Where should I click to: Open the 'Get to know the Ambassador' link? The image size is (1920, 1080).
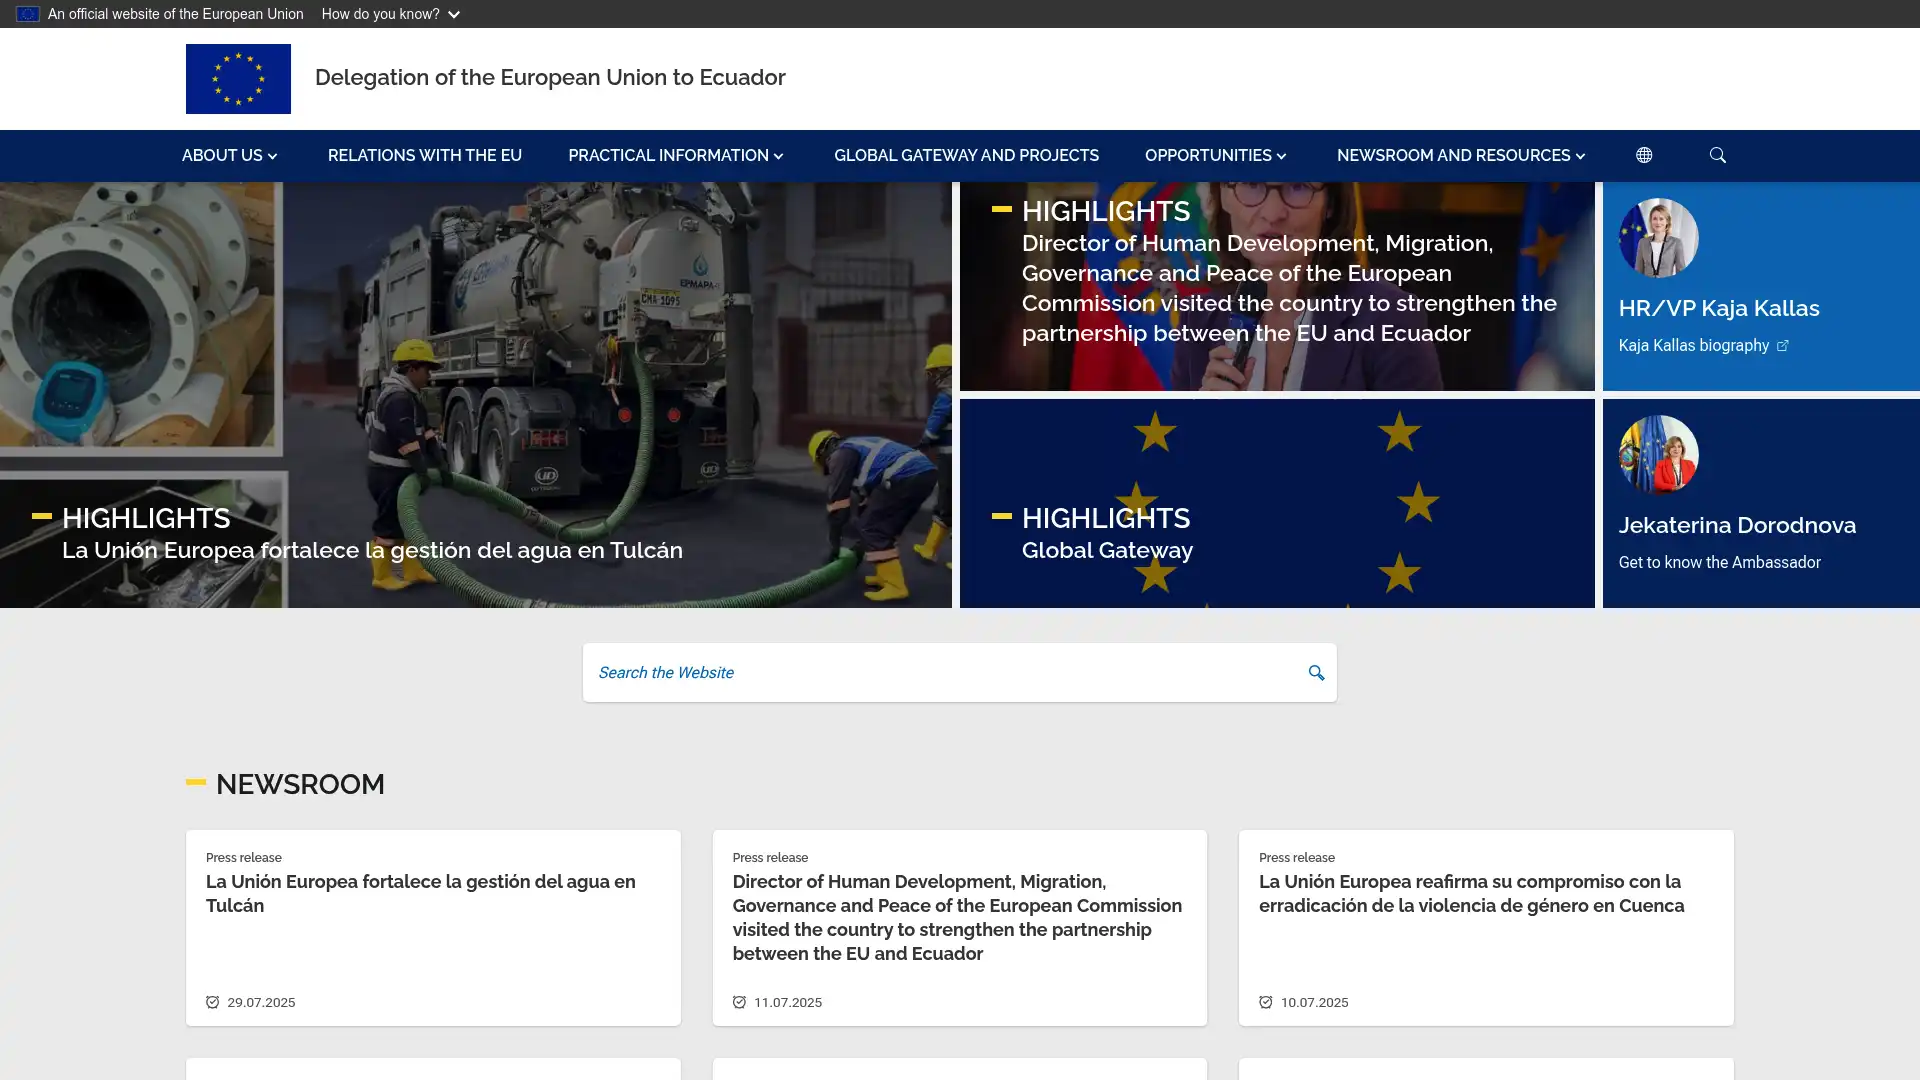[x=1719, y=562]
